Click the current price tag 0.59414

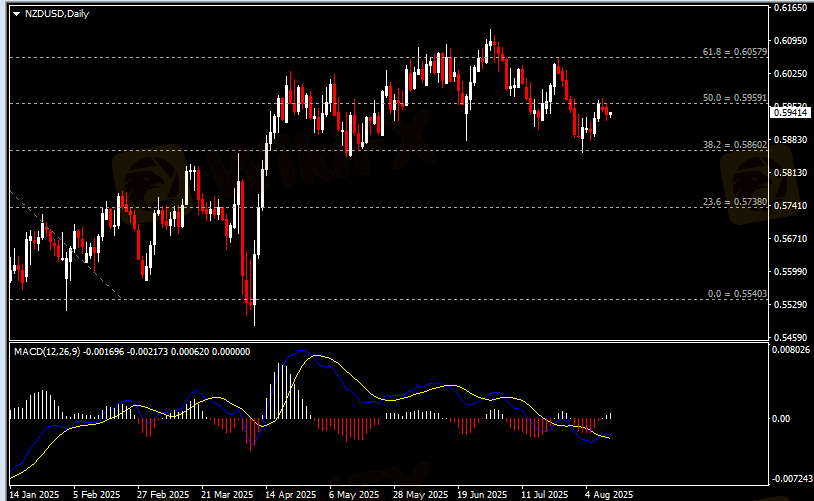pos(790,112)
